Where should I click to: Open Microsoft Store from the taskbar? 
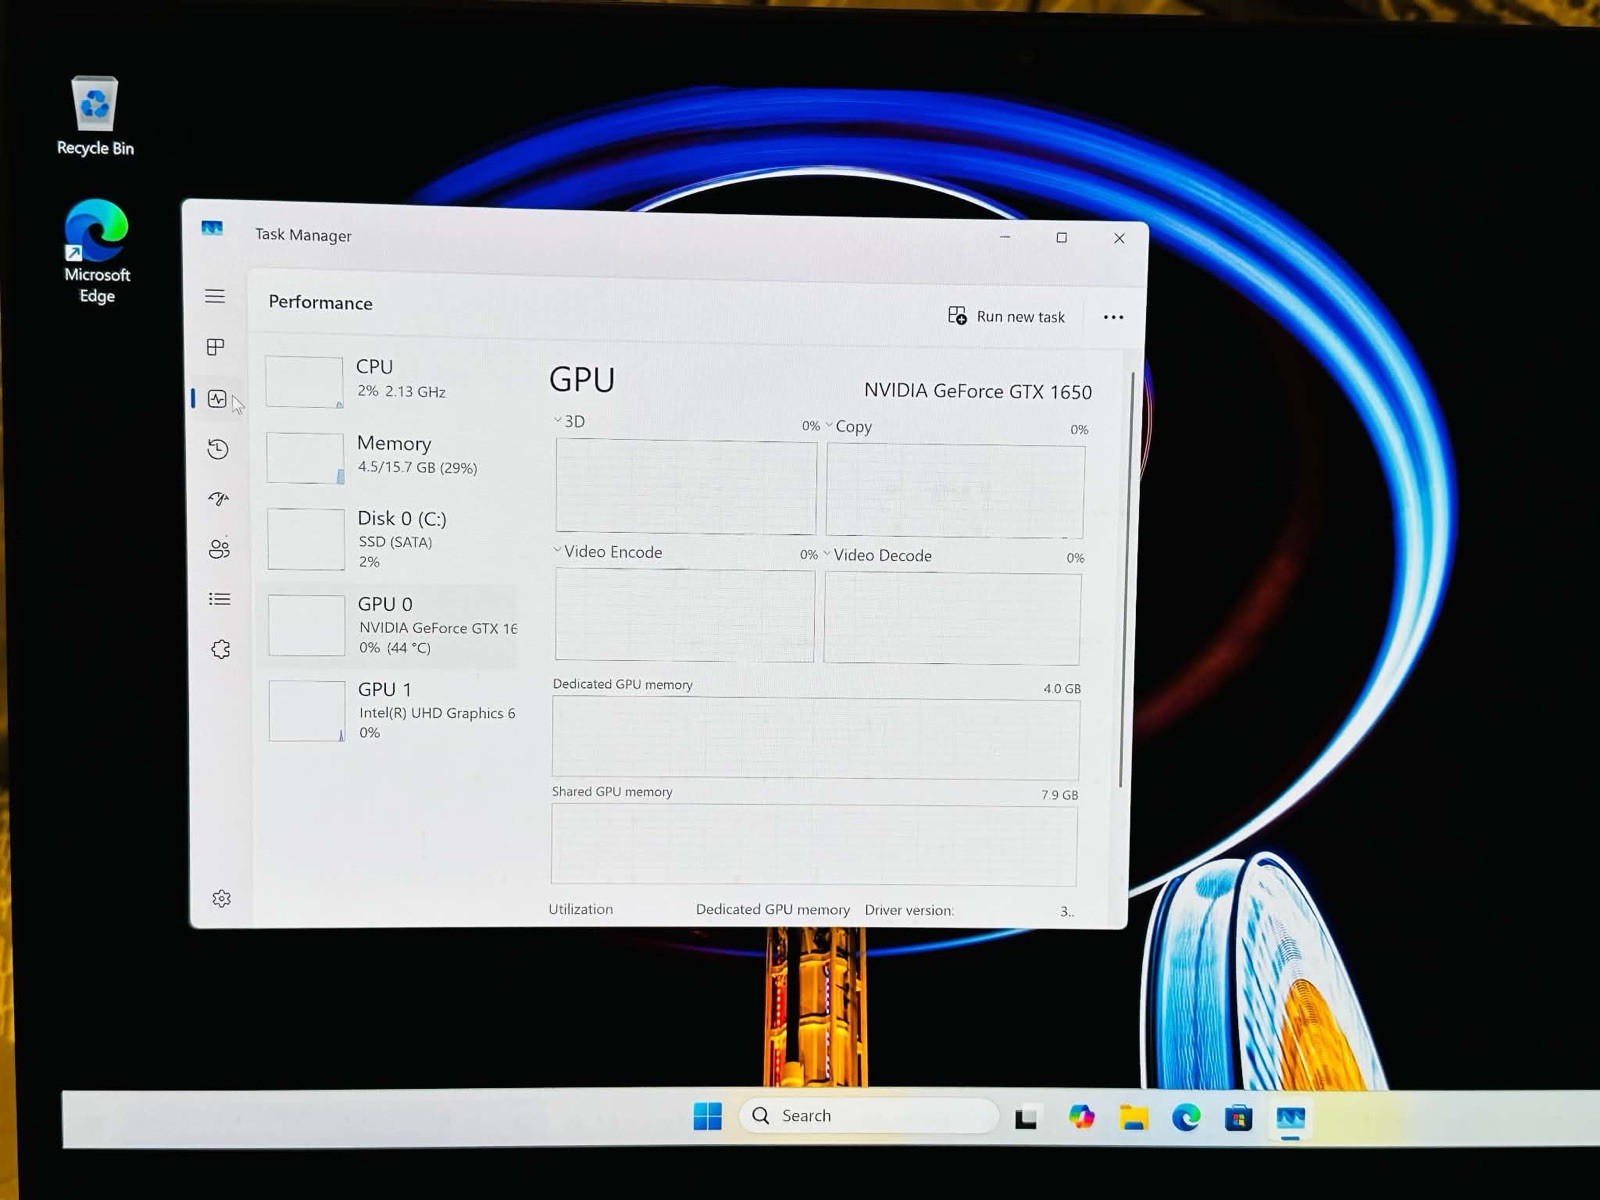coord(1238,1118)
